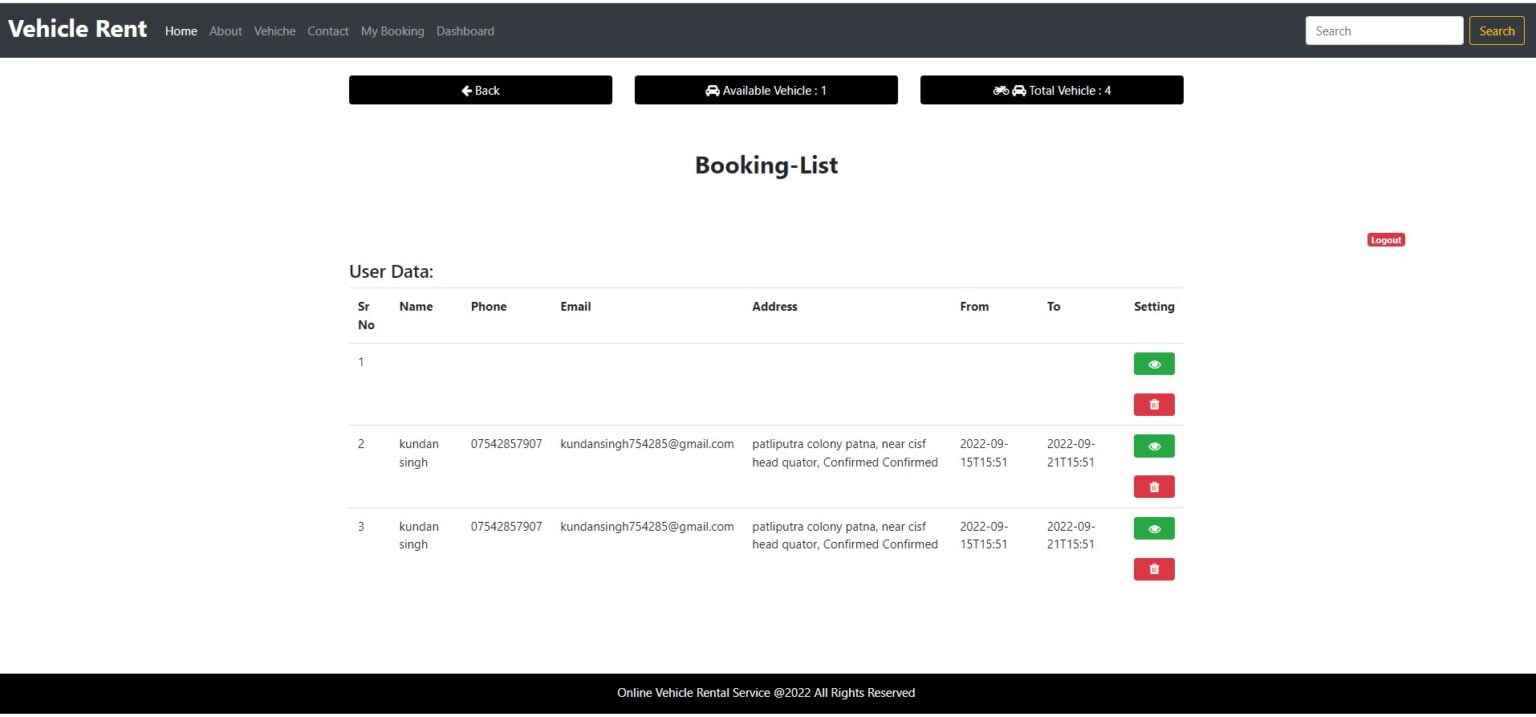Go to the Vehiche nav link
Screen dimensions: 1536x717
(x=274, y=31)
